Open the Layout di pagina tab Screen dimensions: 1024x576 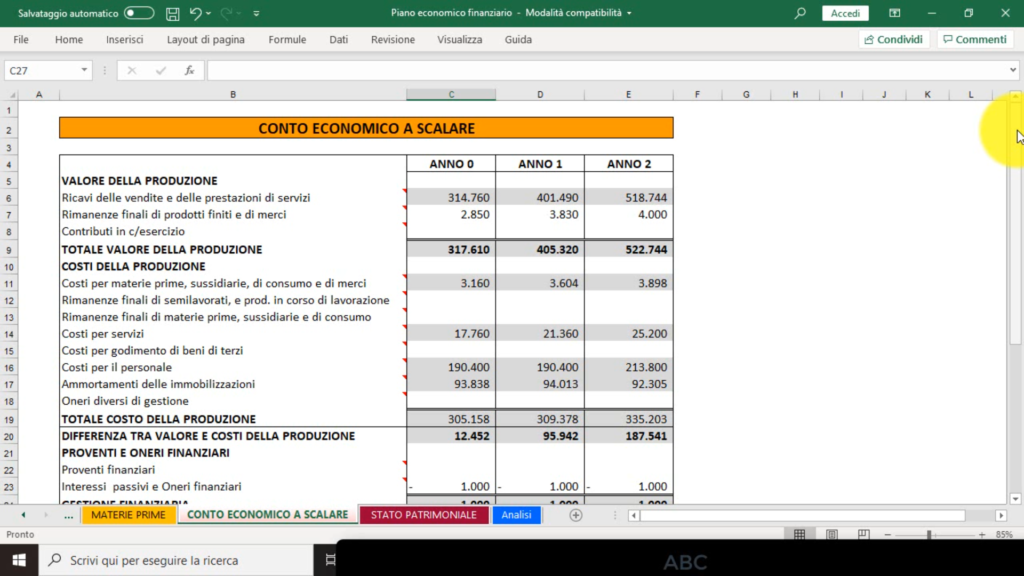coord(206,39)
